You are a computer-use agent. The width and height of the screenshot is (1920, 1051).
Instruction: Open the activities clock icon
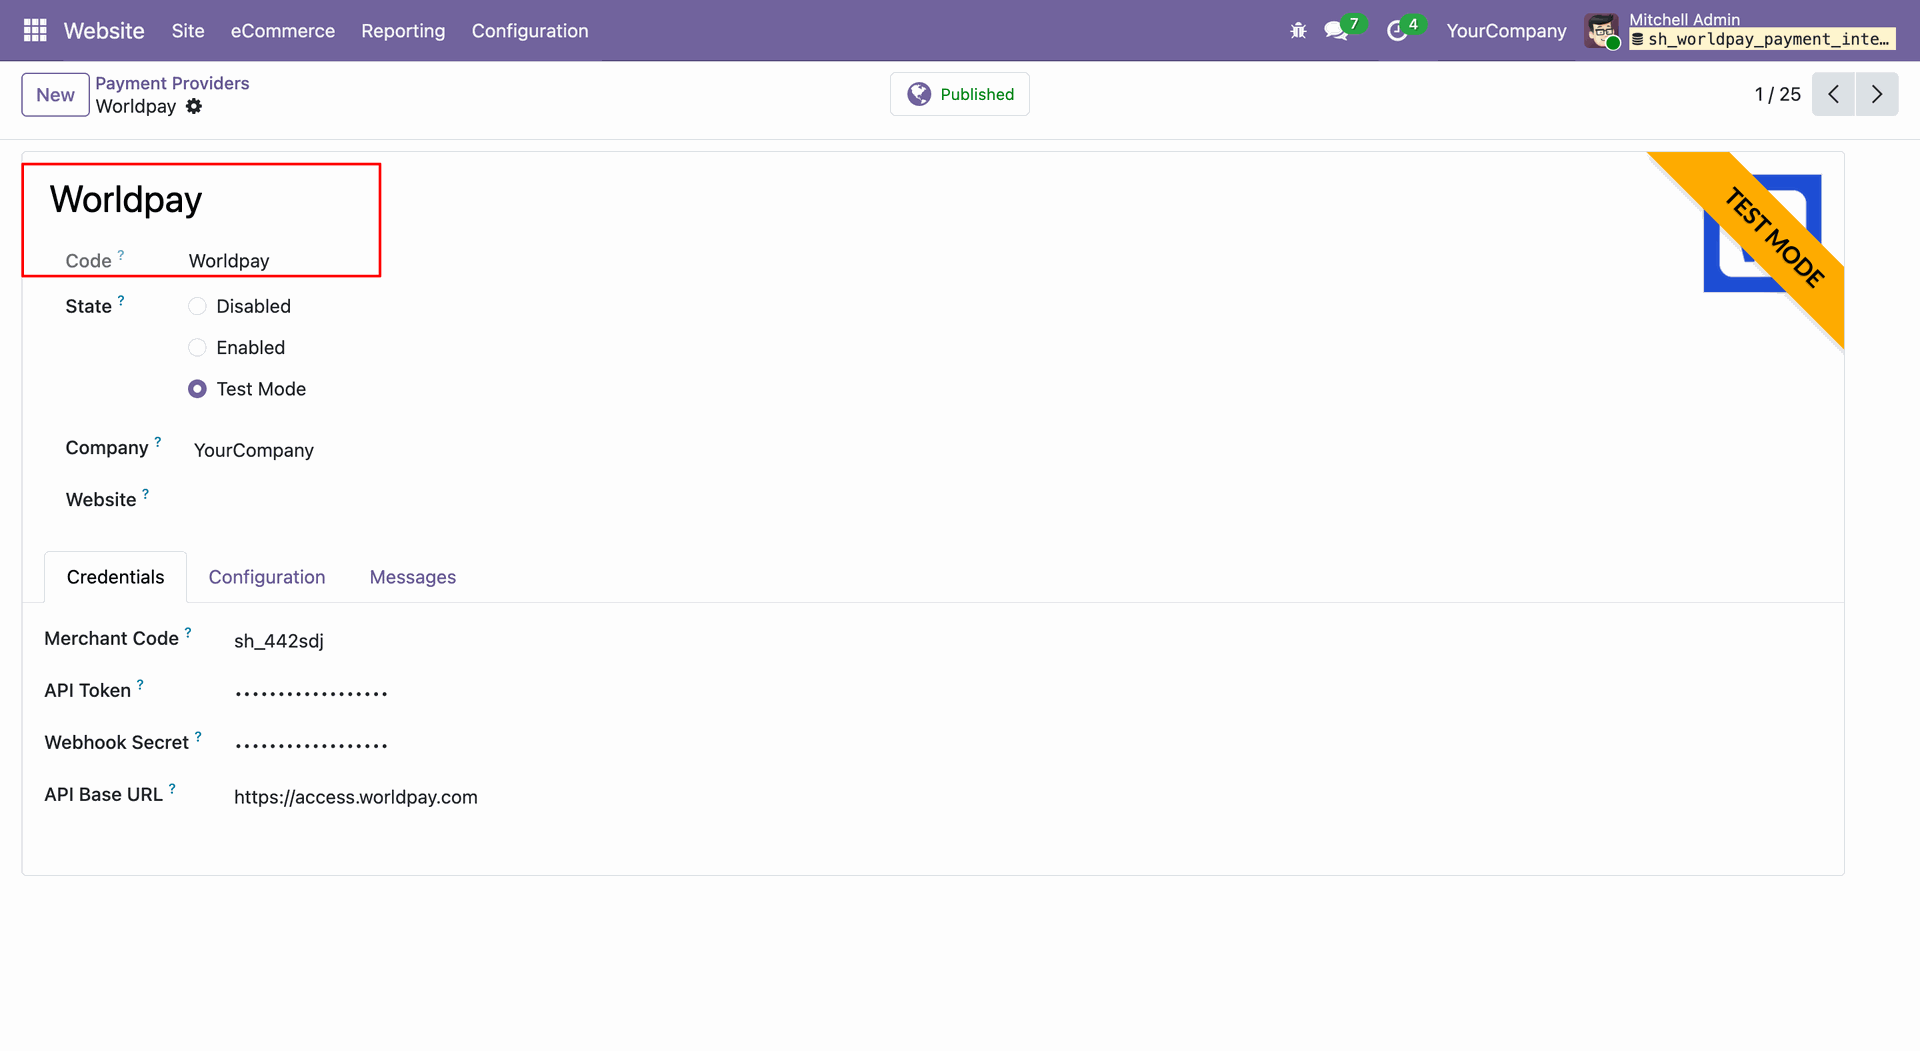[1397, 31]
